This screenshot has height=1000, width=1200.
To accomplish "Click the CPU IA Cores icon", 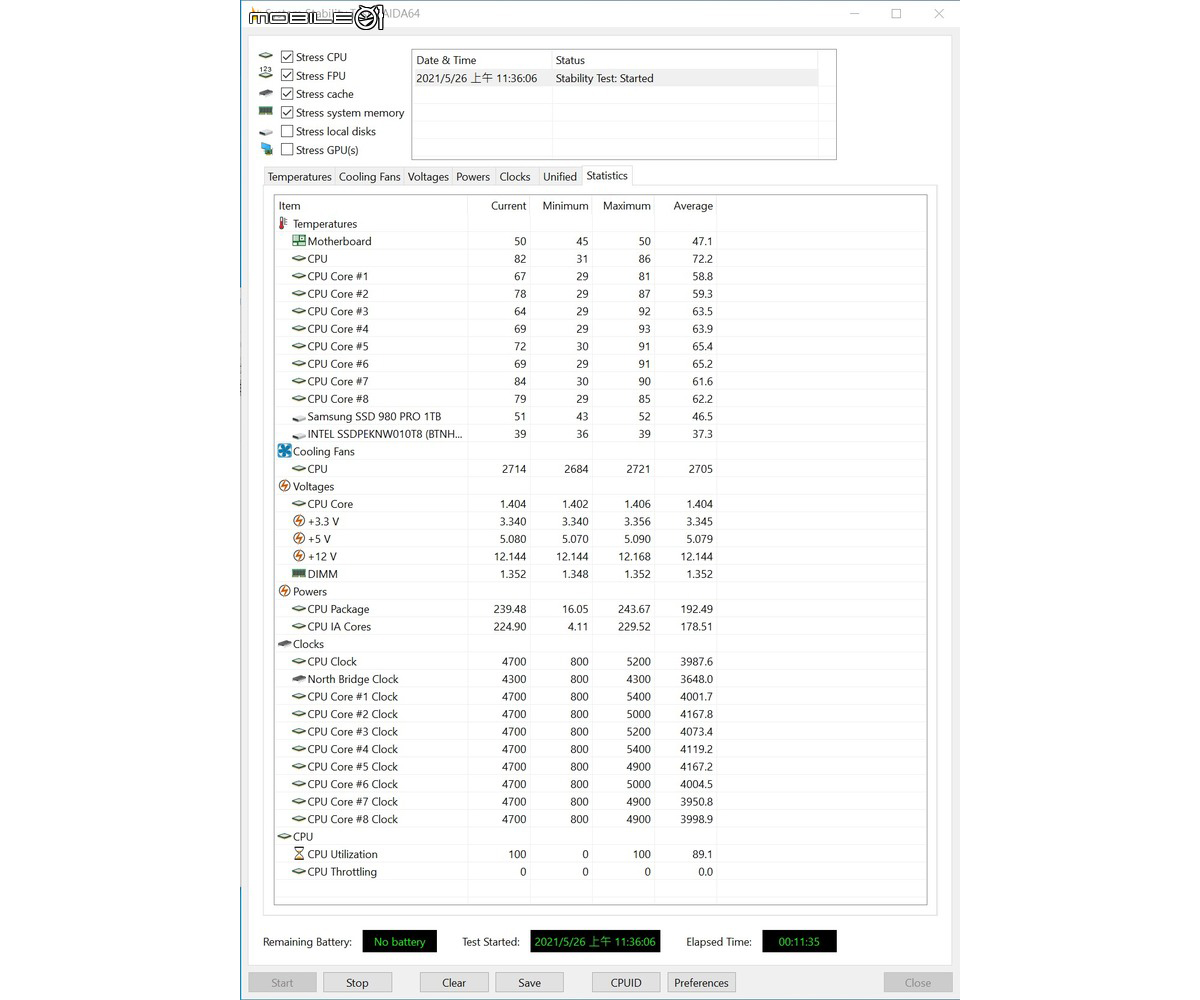I will (298, 627).
